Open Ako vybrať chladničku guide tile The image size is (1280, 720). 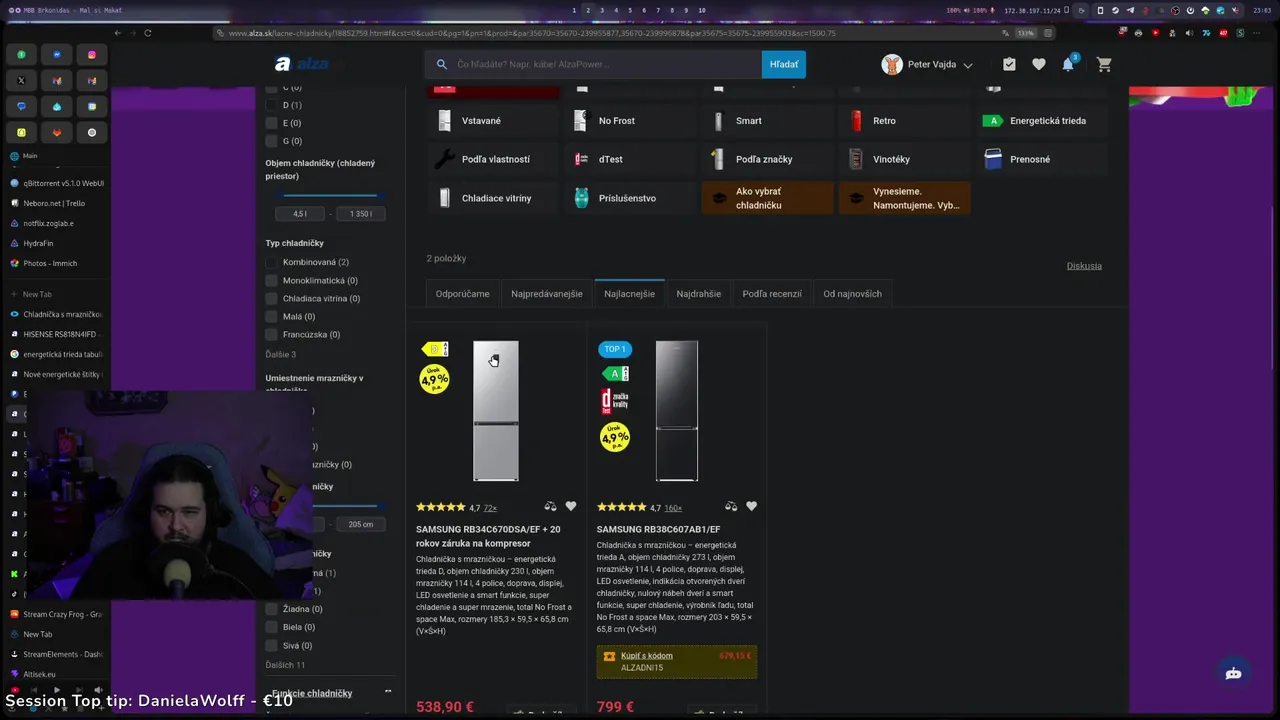click(x=768, y=198)
